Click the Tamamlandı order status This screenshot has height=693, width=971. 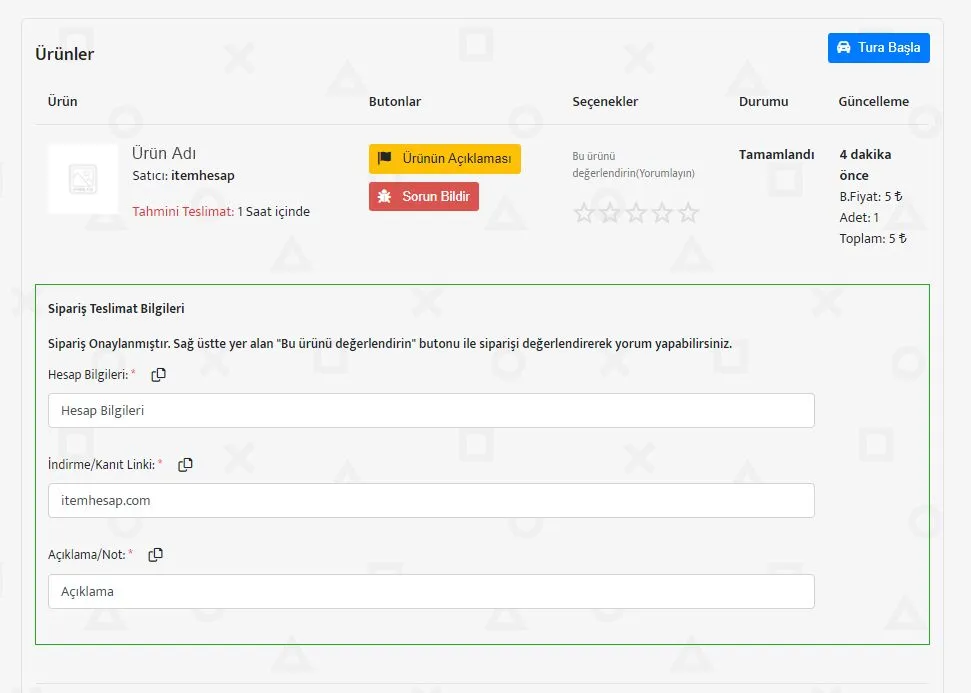776,155
